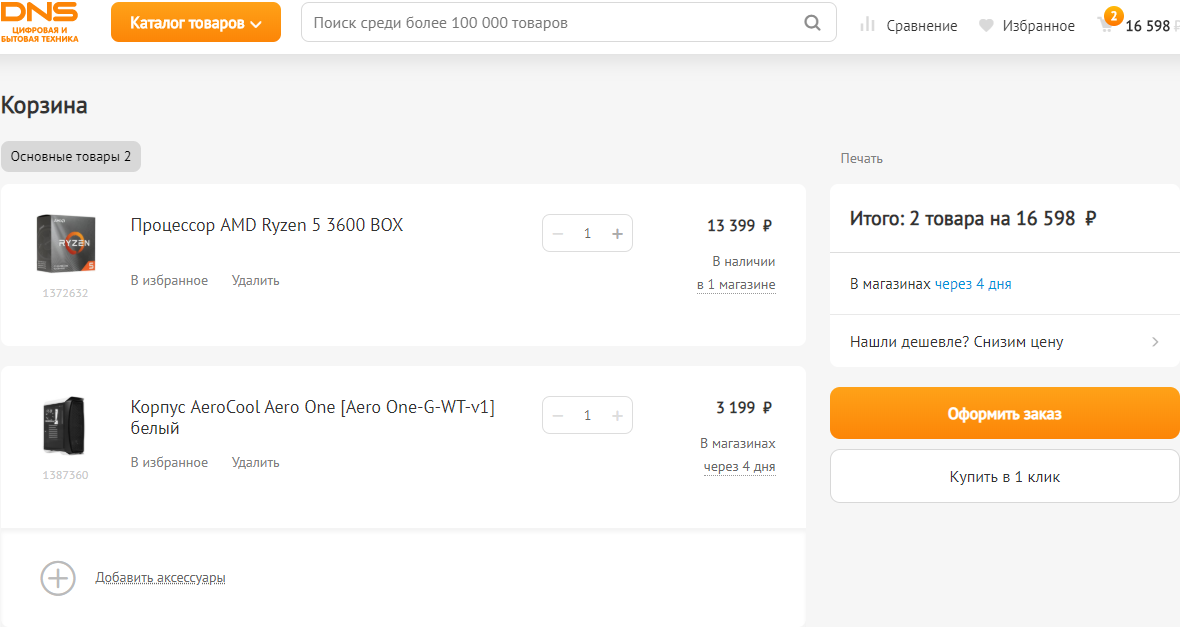Open the comparison chart icon
This screenshot has width=1180, height=627.
868,25
